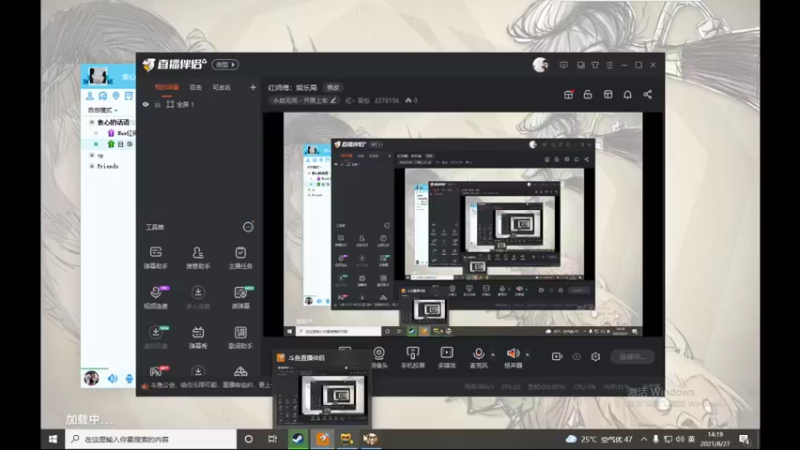Open the settings gear in bottom bar
800x450 pixels.
(x=595, y=357)
